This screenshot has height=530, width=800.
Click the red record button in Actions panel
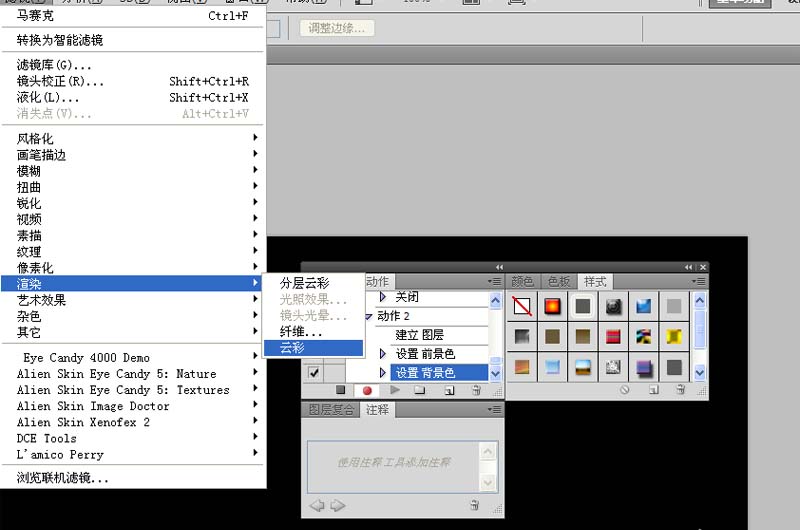click(367, 390)
